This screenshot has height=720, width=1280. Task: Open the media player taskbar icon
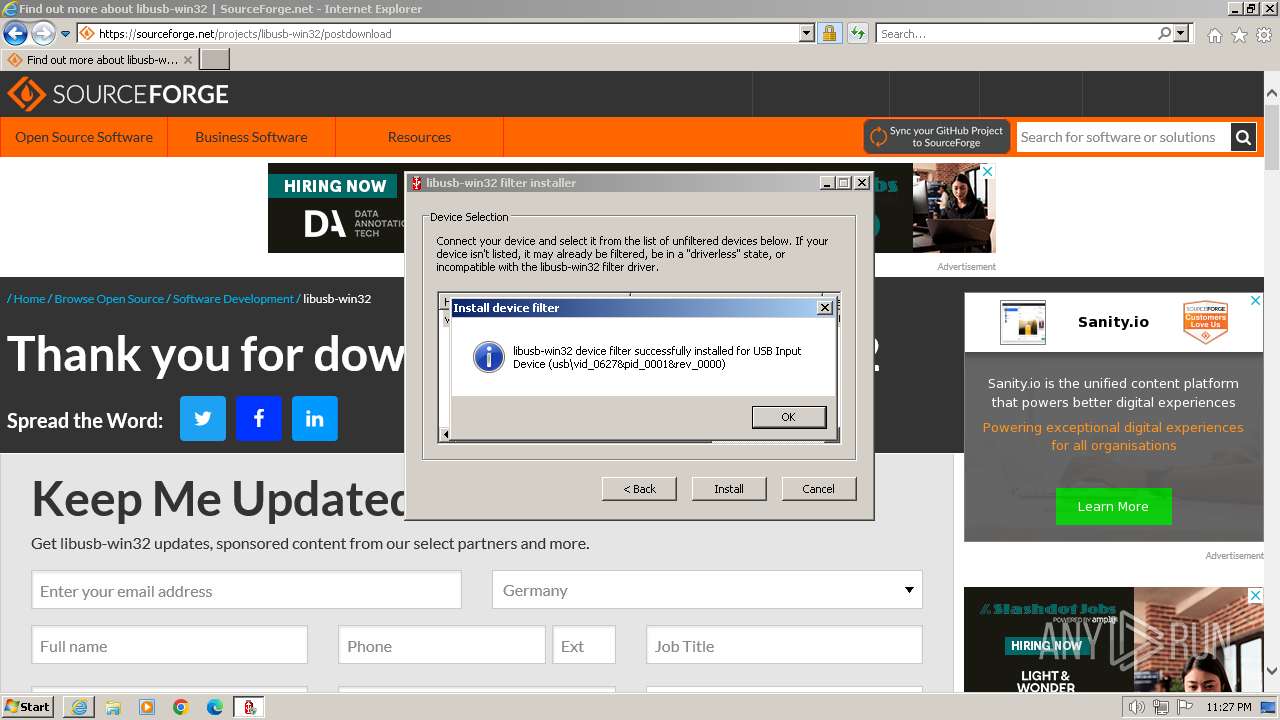[x=147, y=707]
